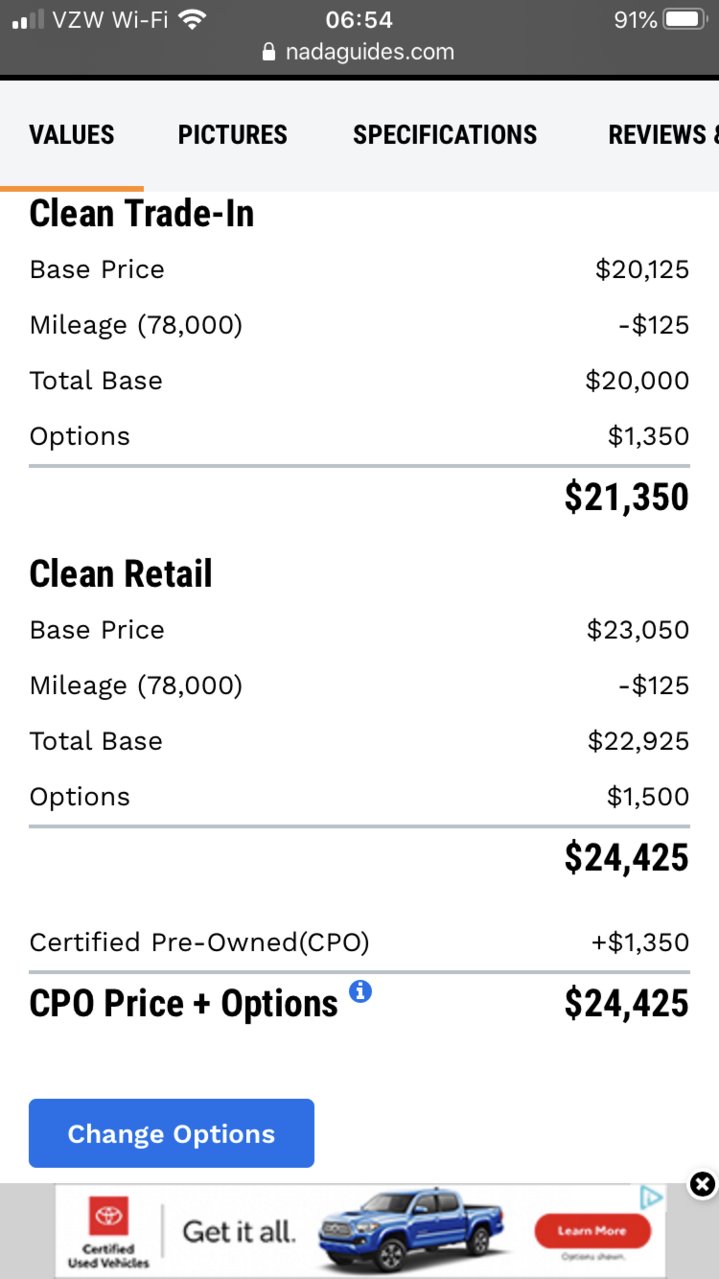Tap the battery indicator icon
The height and width of the screenshot is (1279, 719).
(x=685, y=19)
